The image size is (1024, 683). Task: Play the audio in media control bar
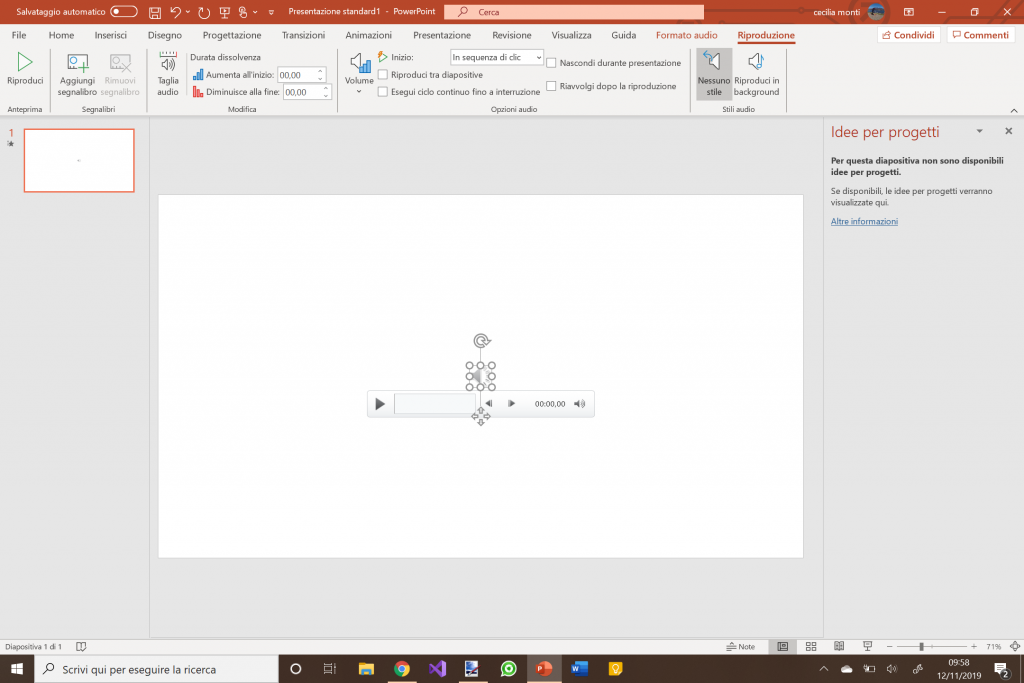[x=379, y=404]
